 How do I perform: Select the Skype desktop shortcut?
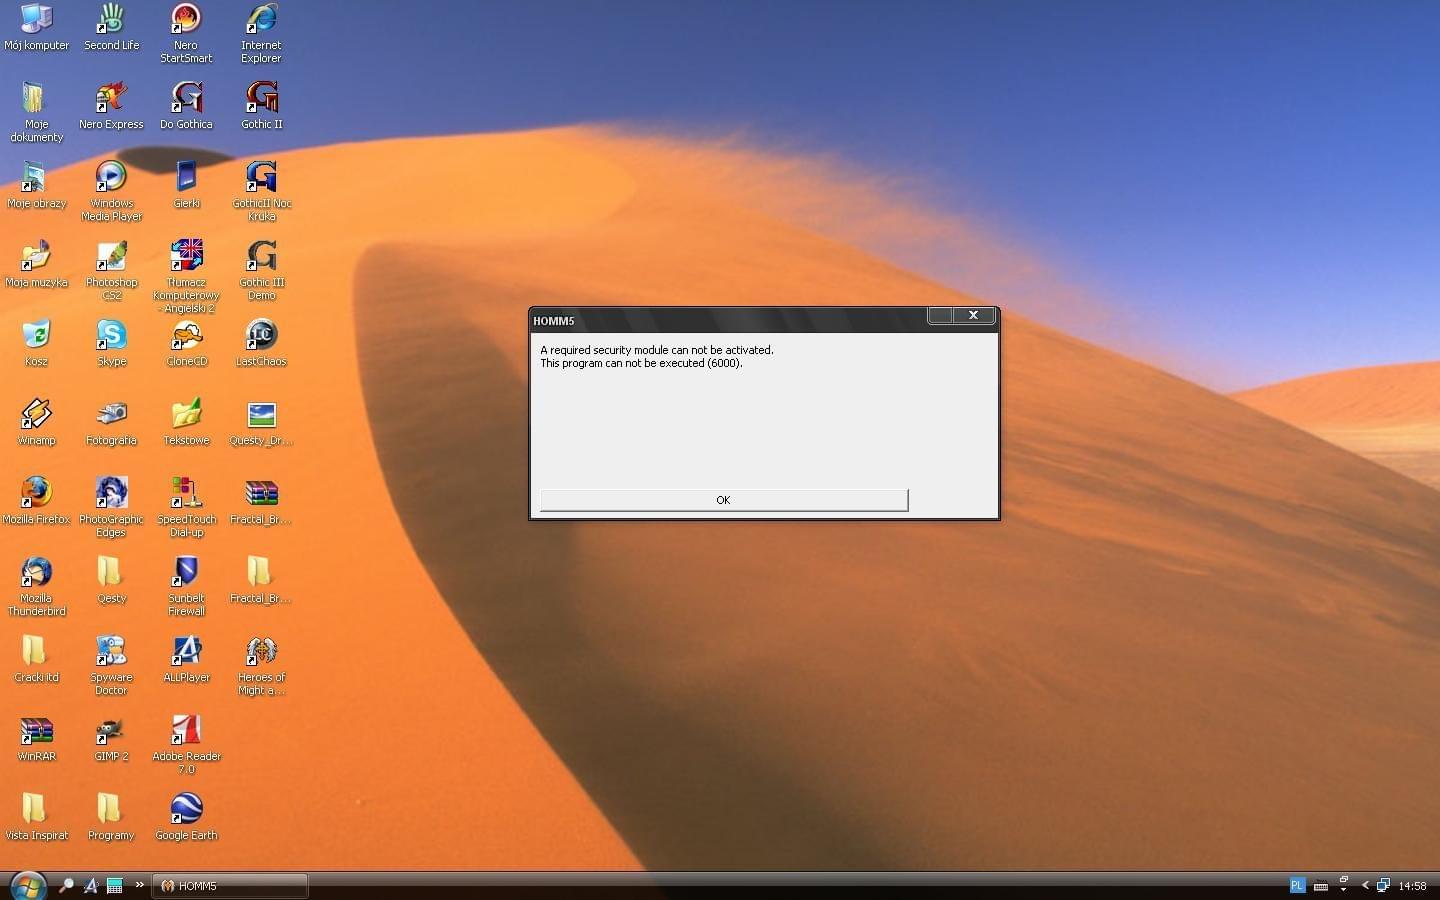tap(111, 342)
